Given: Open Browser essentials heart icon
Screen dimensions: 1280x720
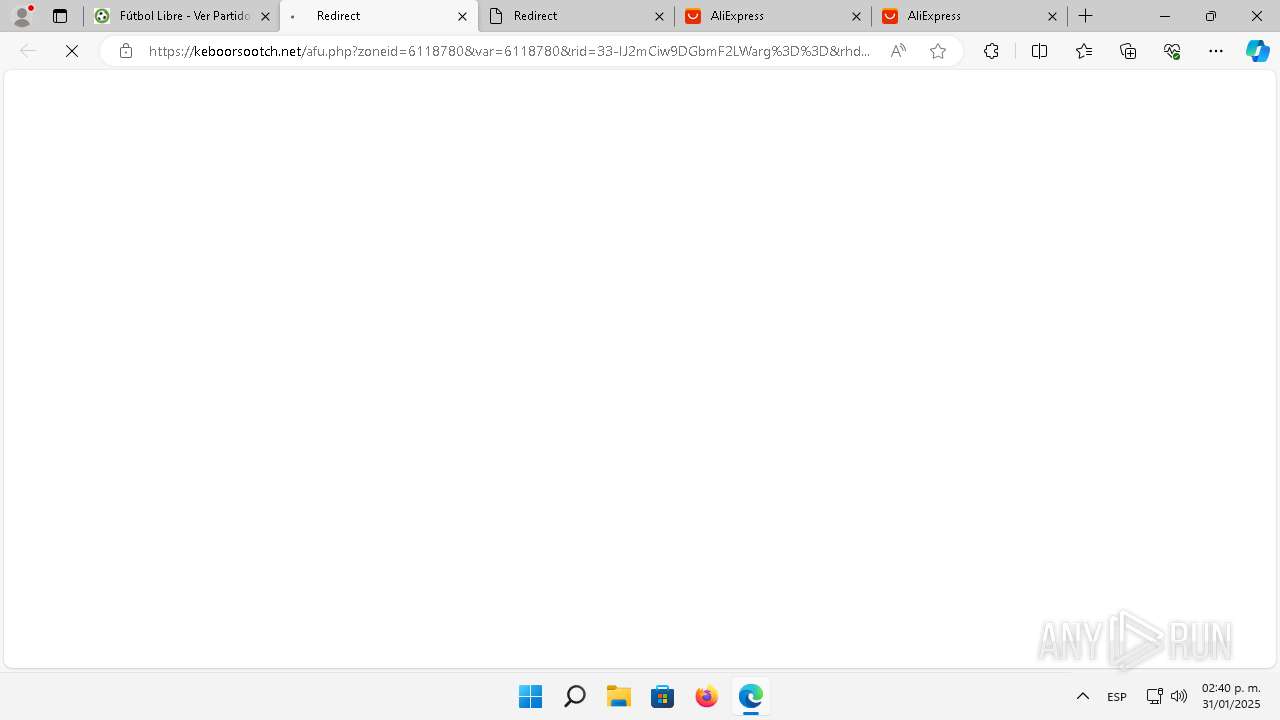Looking at the screenshot, I should pos(1172,51).
